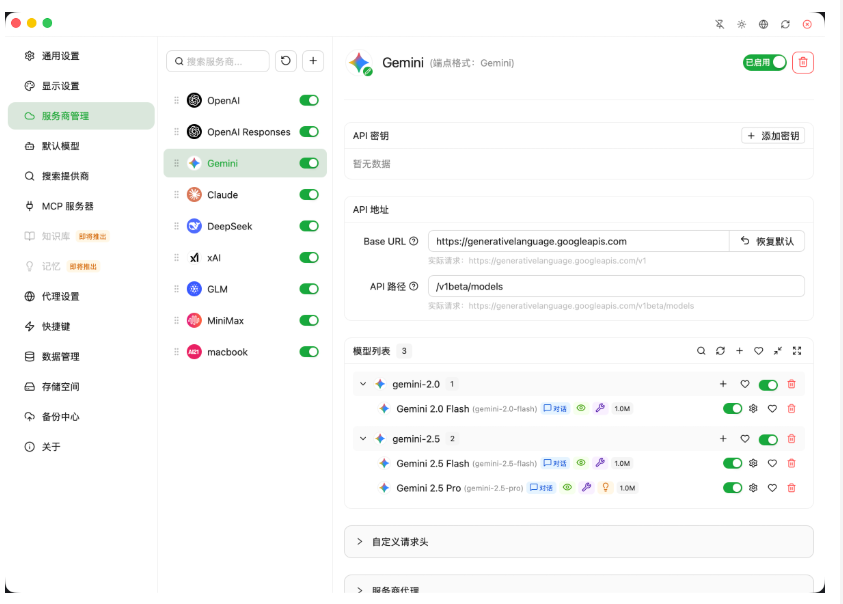Open language globe icon in title bar

pos(763,24)
